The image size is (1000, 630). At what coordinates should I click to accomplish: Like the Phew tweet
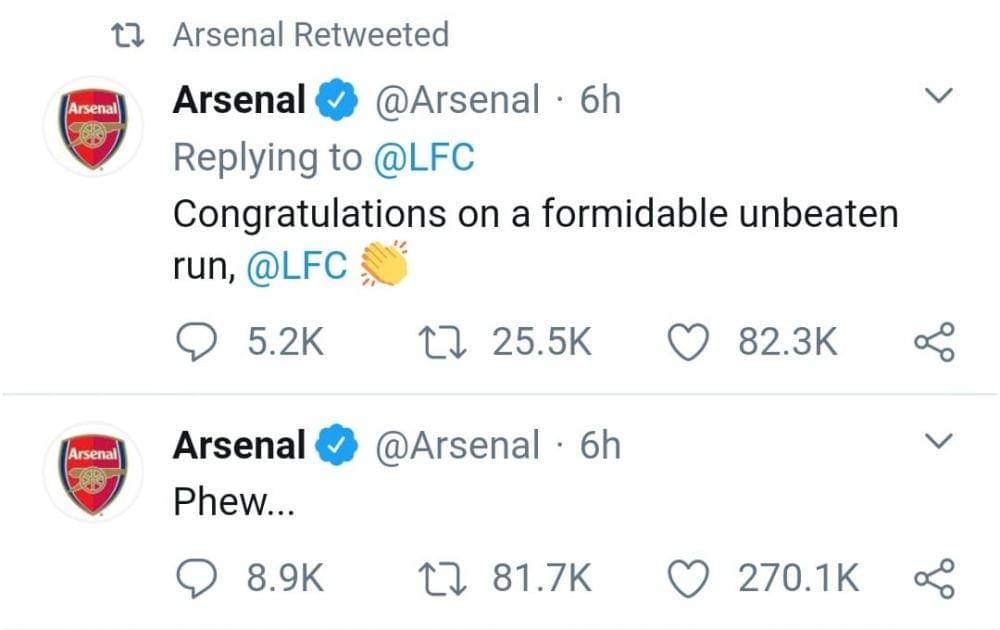coord(690,576)
